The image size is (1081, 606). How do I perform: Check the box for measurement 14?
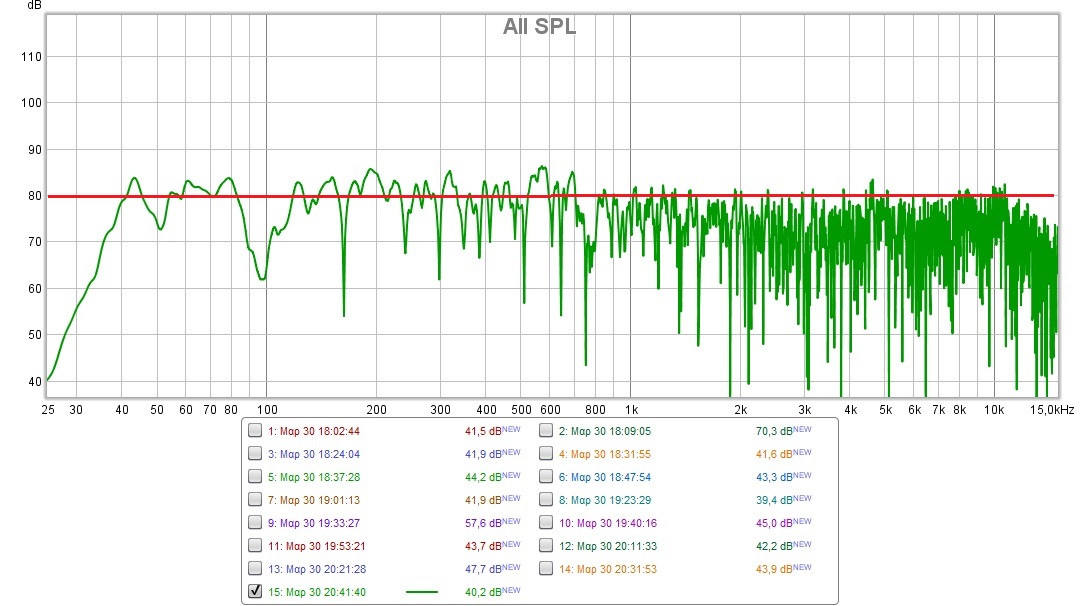(x=546, y=569)
